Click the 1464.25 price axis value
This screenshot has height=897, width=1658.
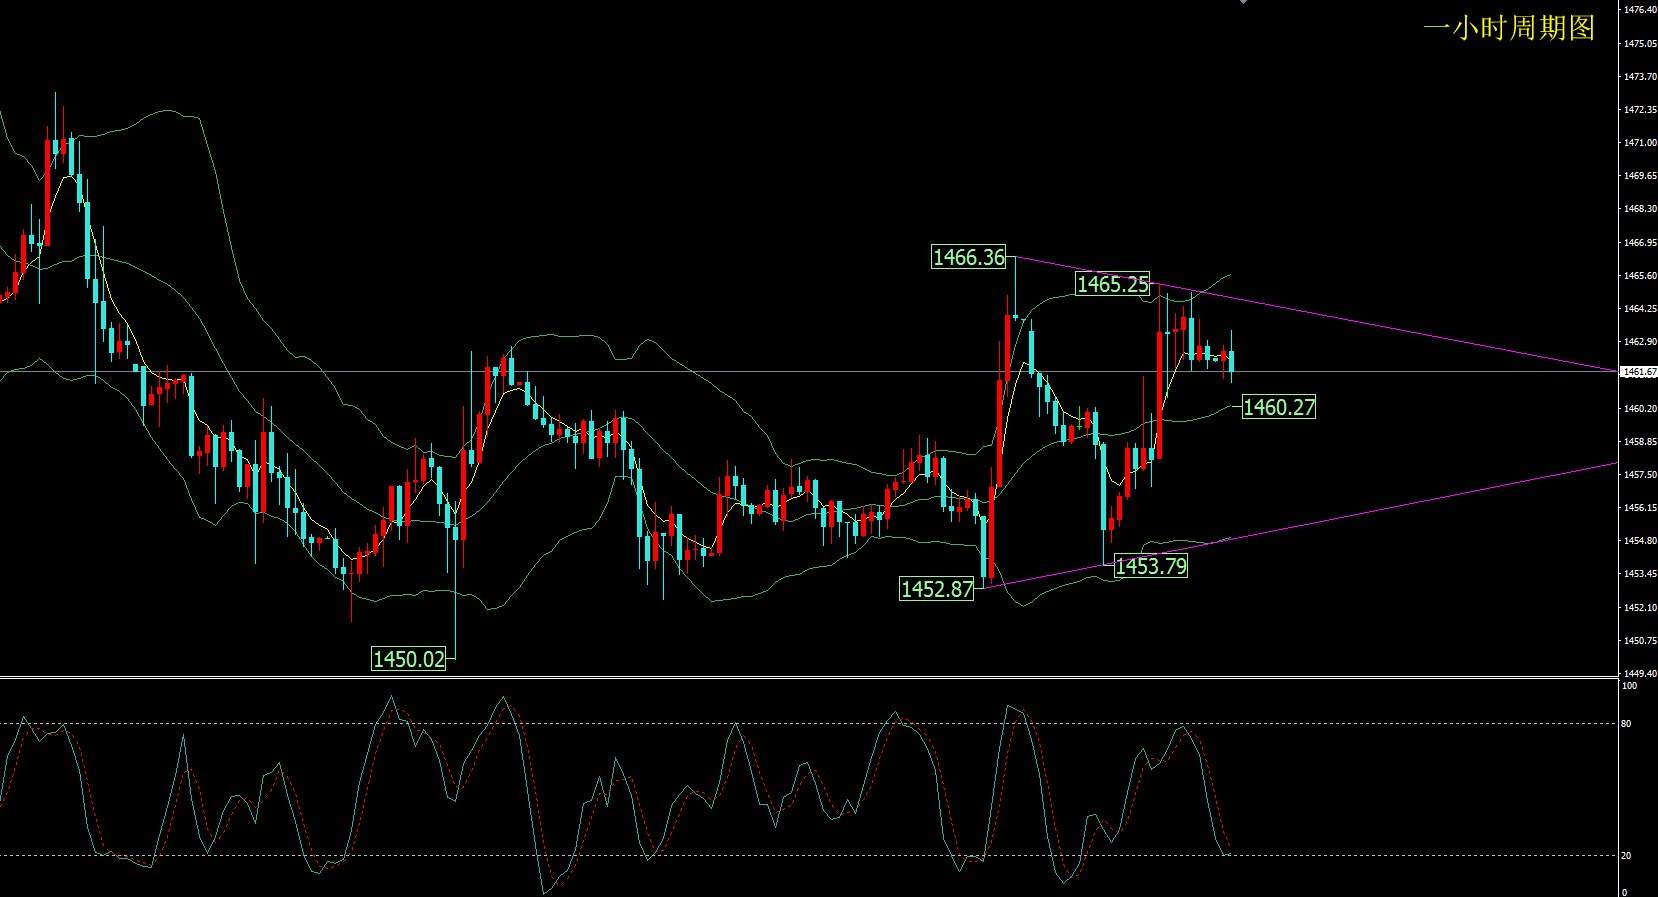tap(1640, 309)
